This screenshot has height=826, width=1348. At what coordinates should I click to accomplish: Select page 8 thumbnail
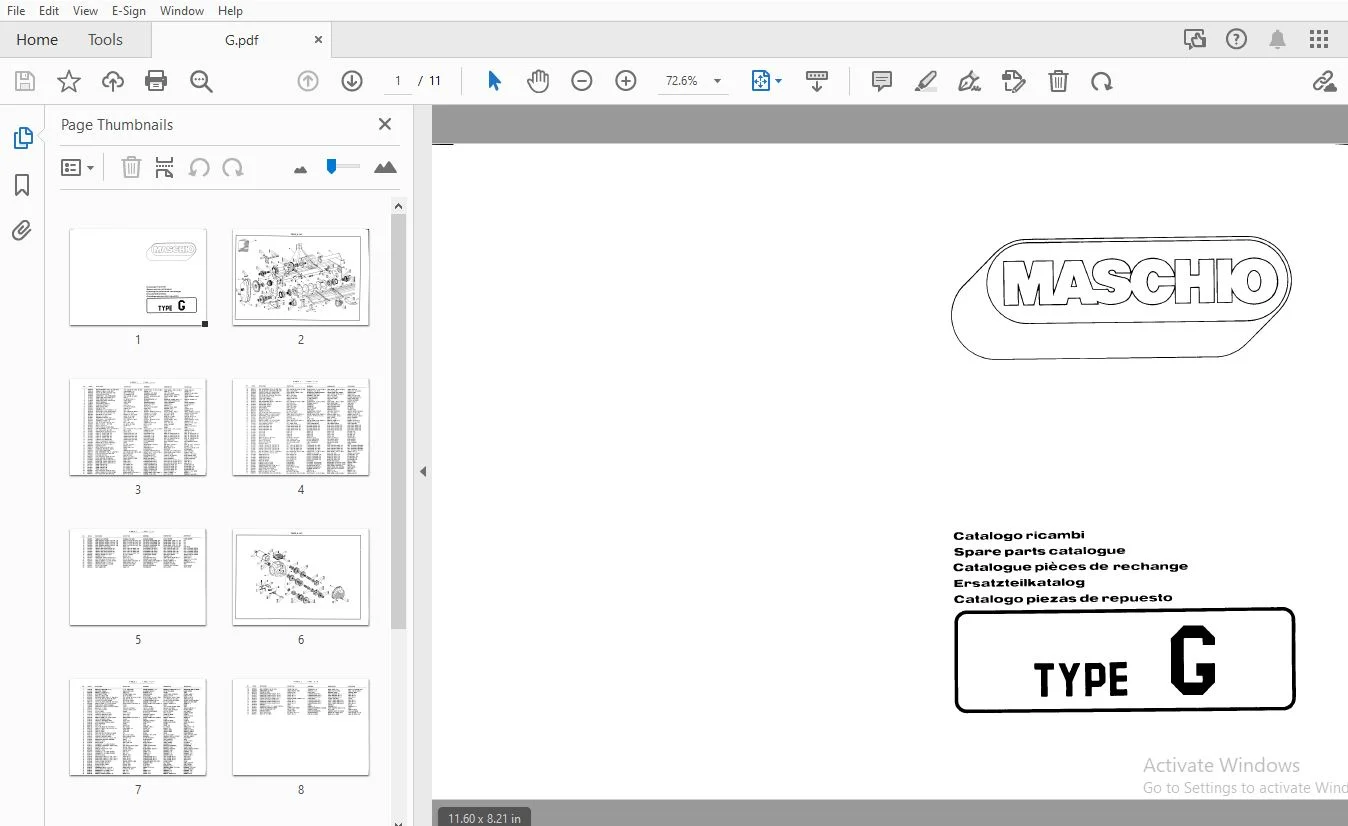(x=301, y=727)
